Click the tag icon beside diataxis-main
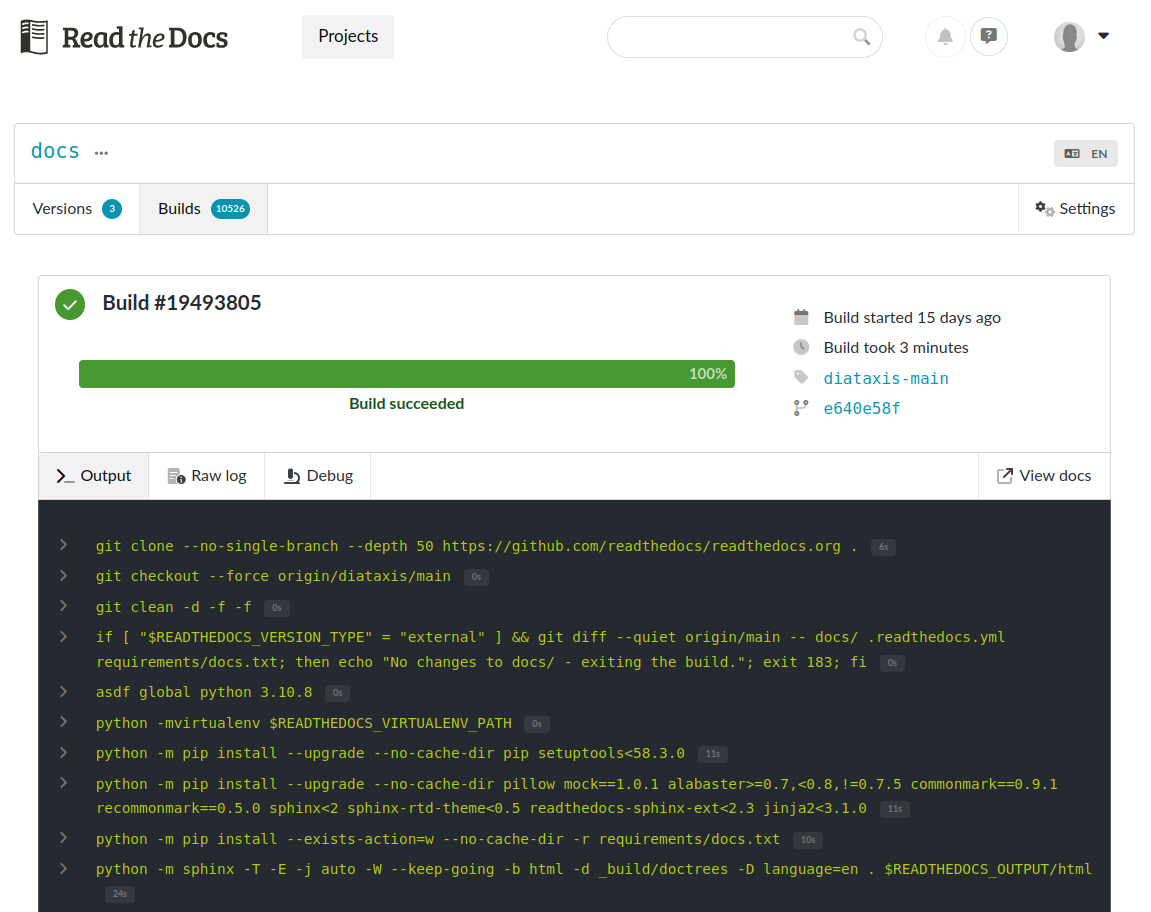This screenshot has height=912, width=1151. pos(801,377)
